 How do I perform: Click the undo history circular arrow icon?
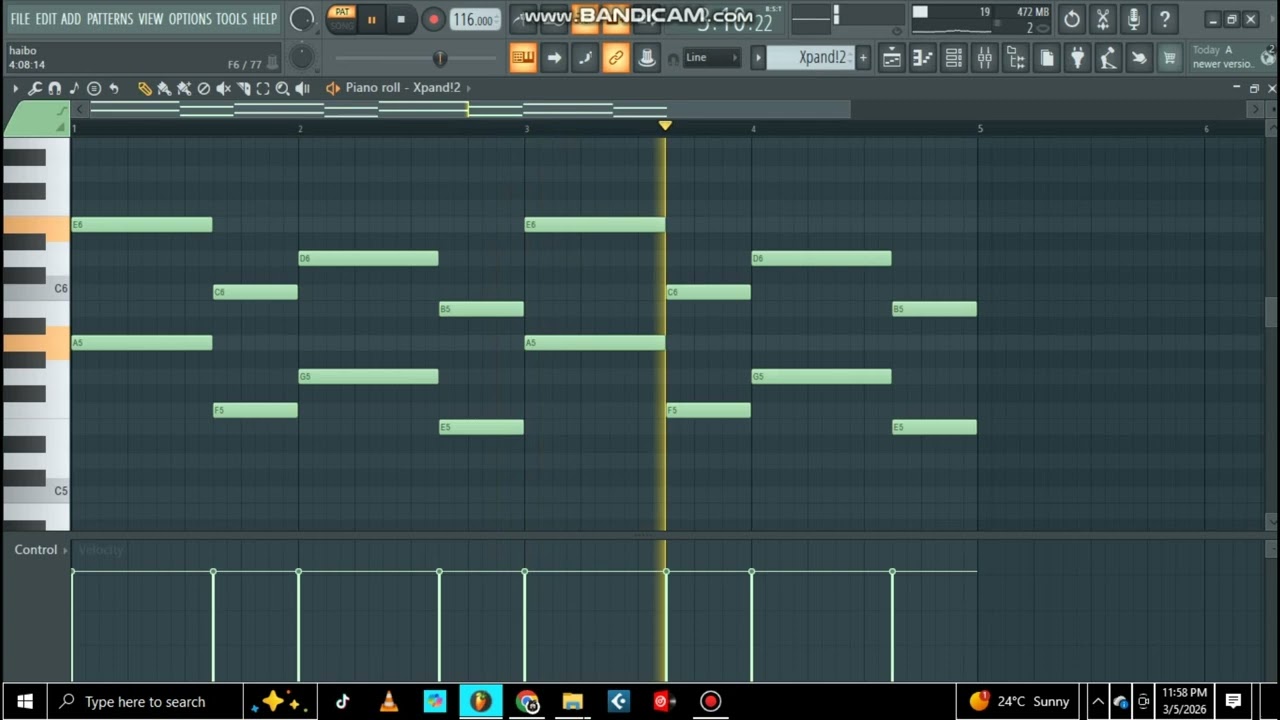pyautogui.click(x=1071, y=19)
